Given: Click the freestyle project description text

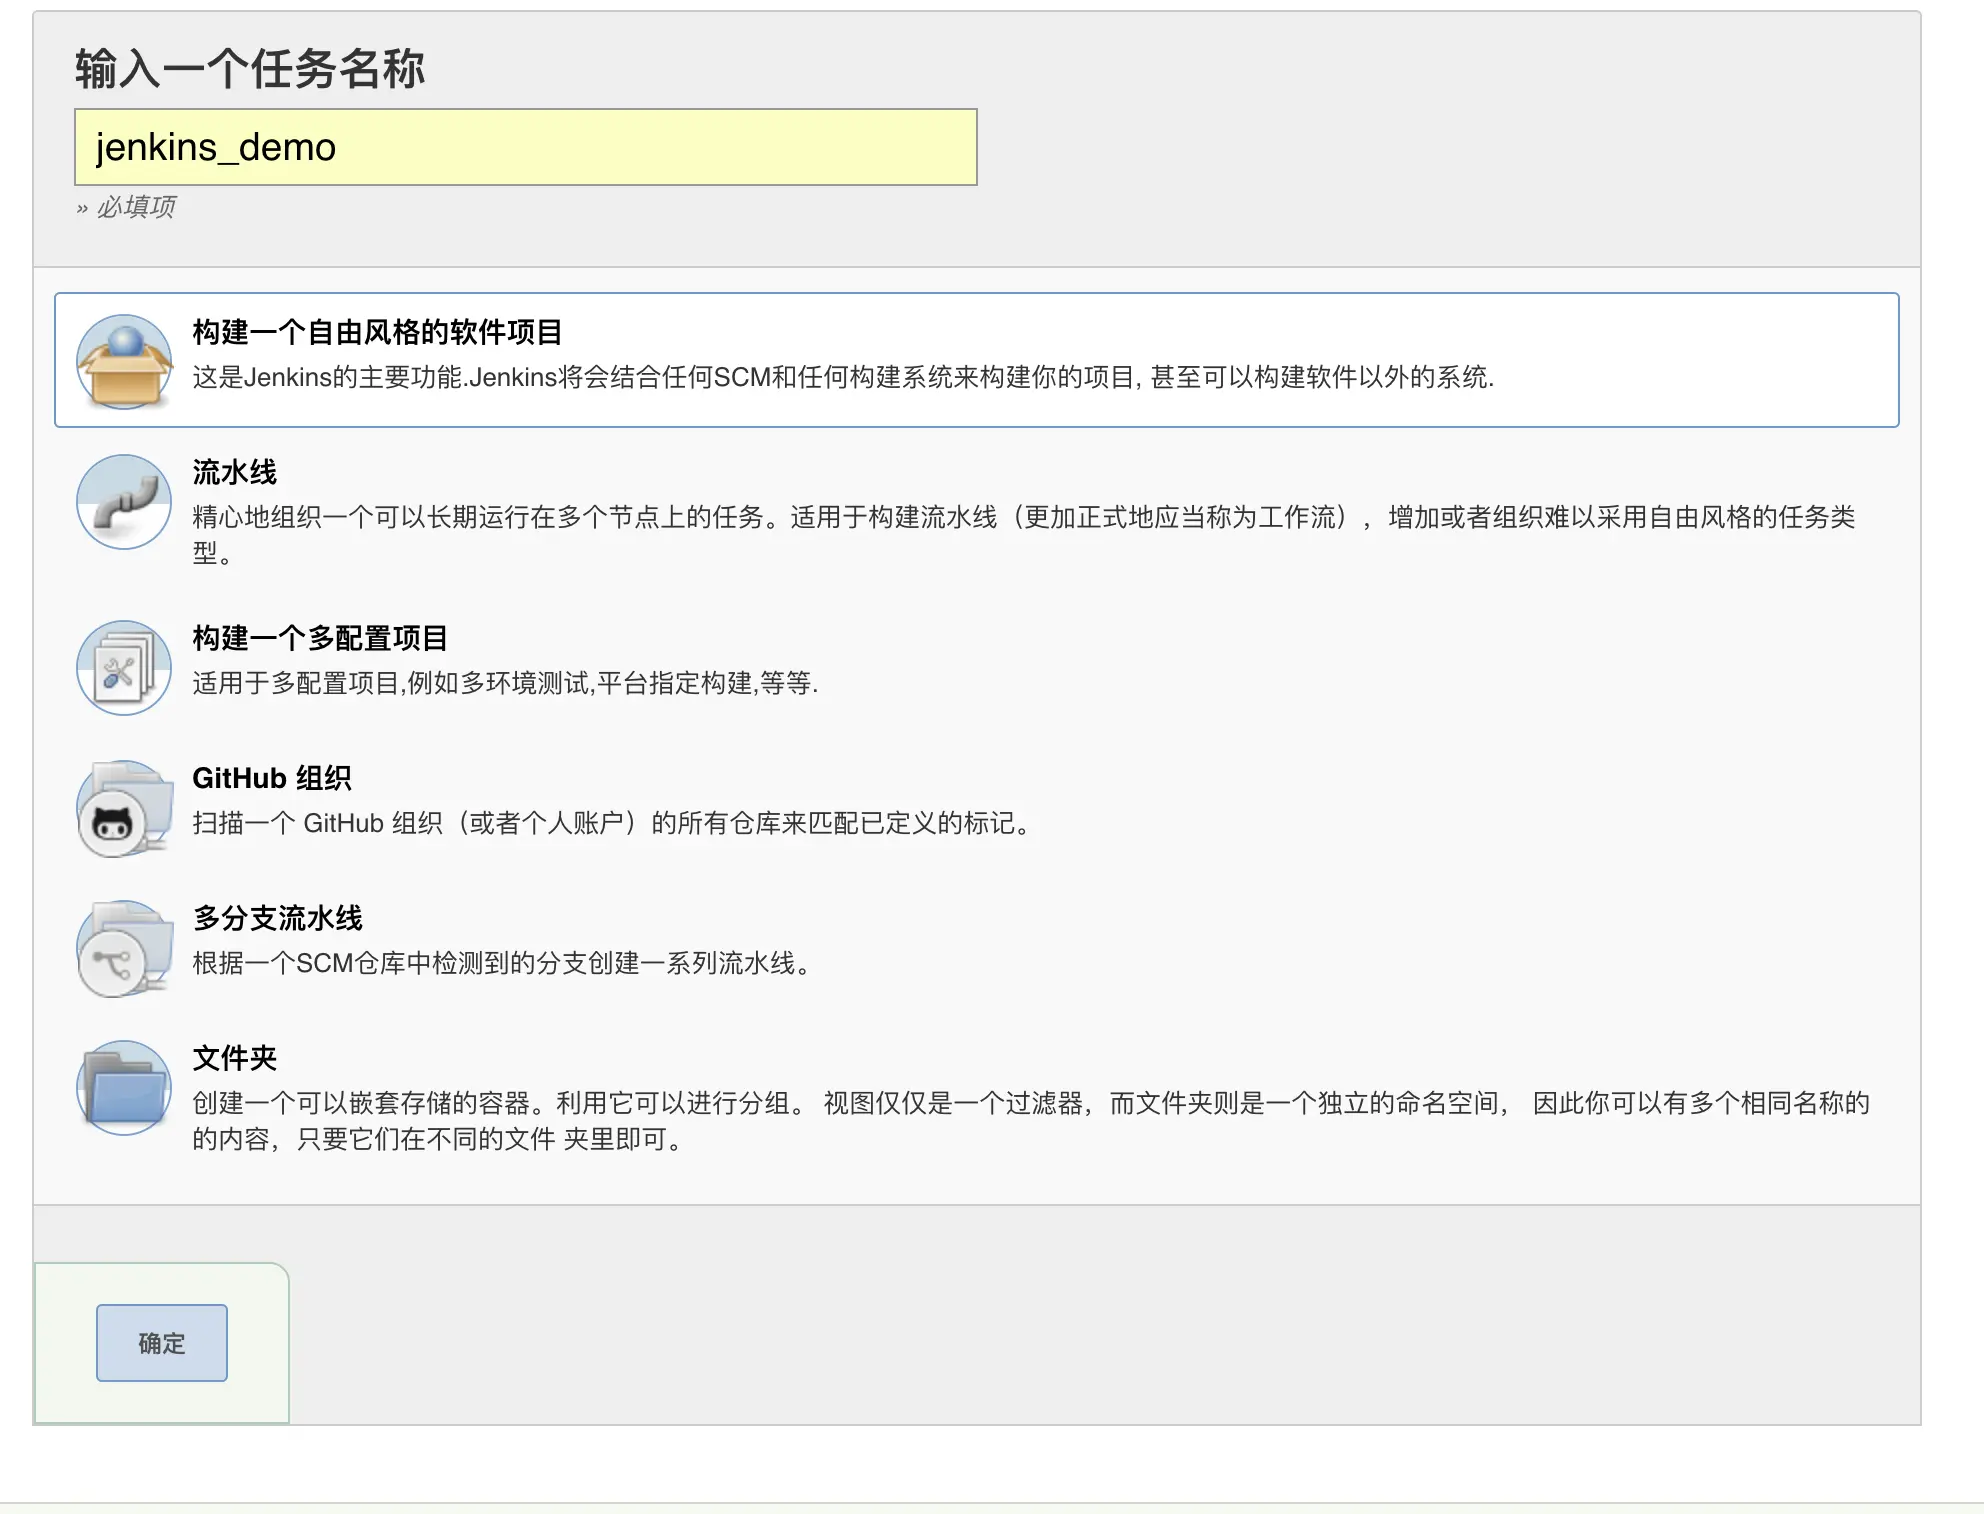Looking at the screenshot, I should pos(842,377).
